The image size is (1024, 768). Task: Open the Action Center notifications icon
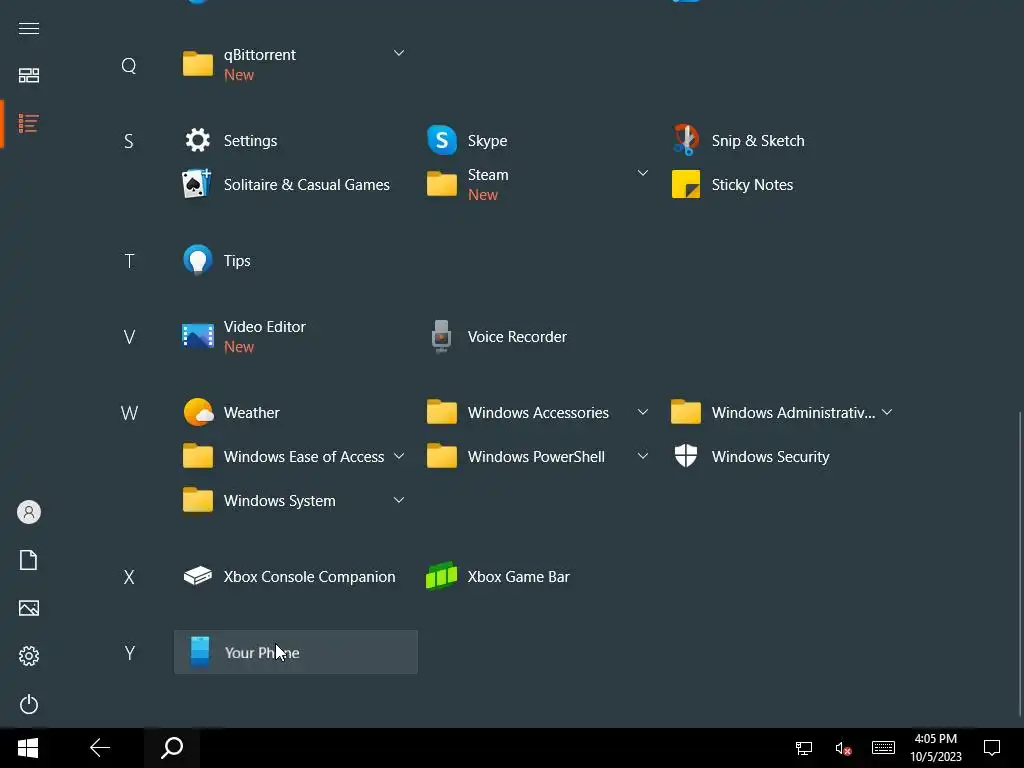click(x=992, y=748)
